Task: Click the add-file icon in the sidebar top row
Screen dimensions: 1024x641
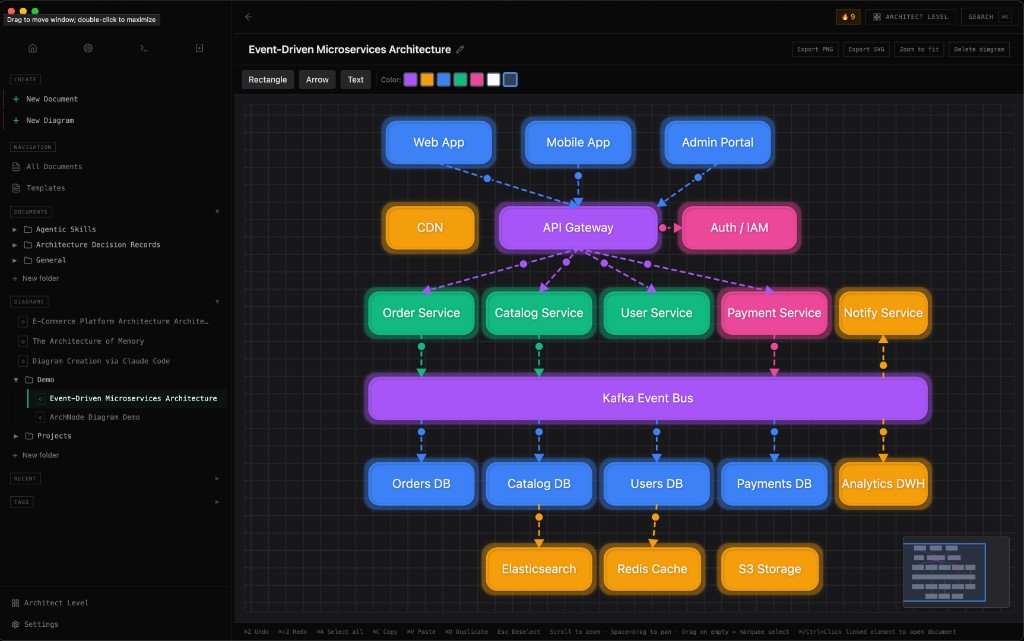Action: [x=199, y=48]
